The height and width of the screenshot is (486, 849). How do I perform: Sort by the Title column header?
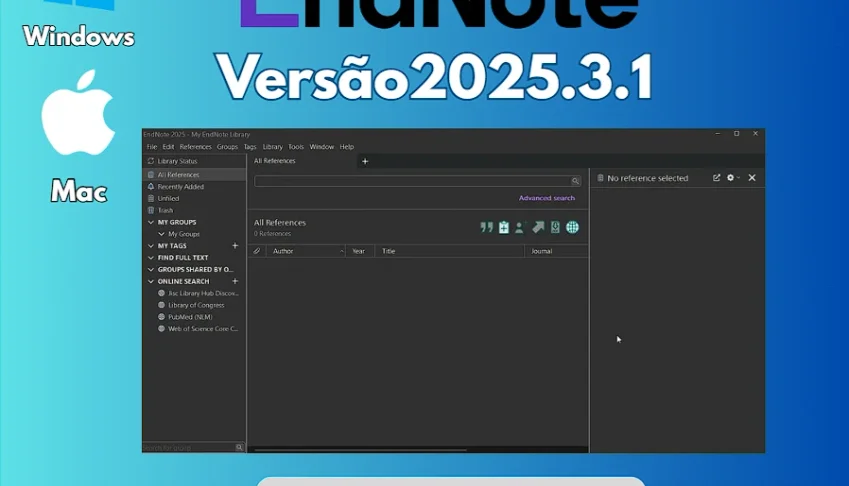(449, 251)
